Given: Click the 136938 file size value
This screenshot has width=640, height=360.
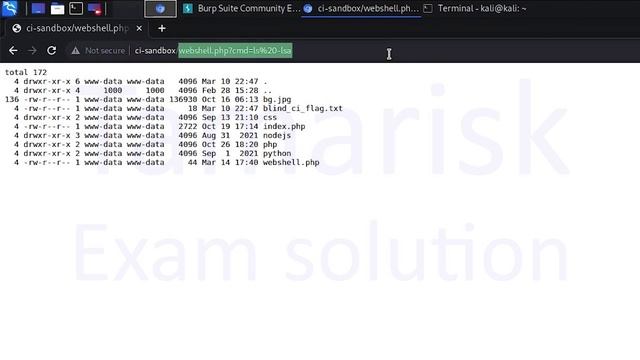Looking at the screenshot, I should tap(183, 99).
